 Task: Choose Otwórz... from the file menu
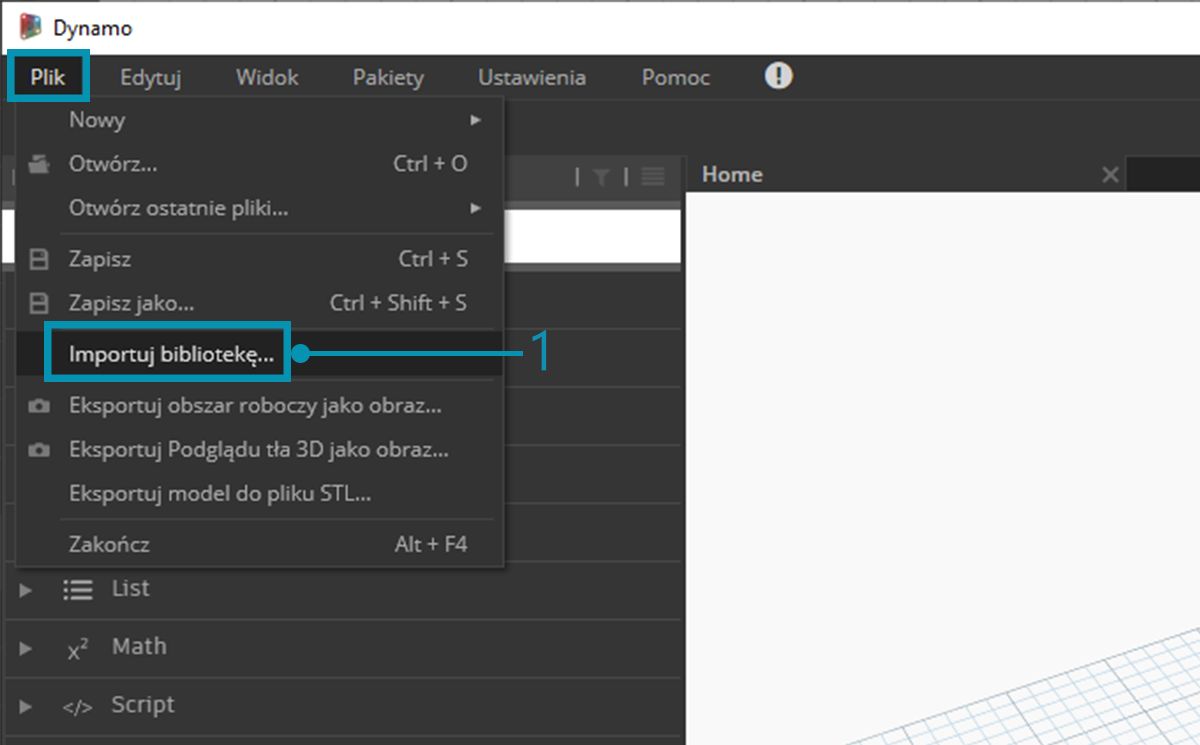coord(261,163)
